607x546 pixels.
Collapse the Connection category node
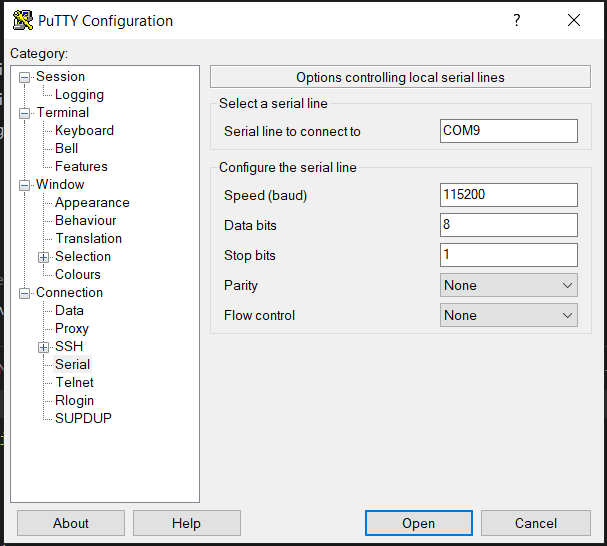(25, 293)
